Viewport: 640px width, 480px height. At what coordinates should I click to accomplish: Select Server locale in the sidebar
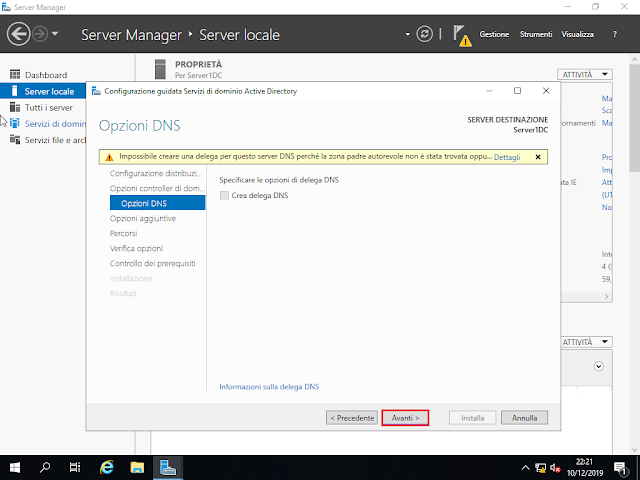coord(43,91)
